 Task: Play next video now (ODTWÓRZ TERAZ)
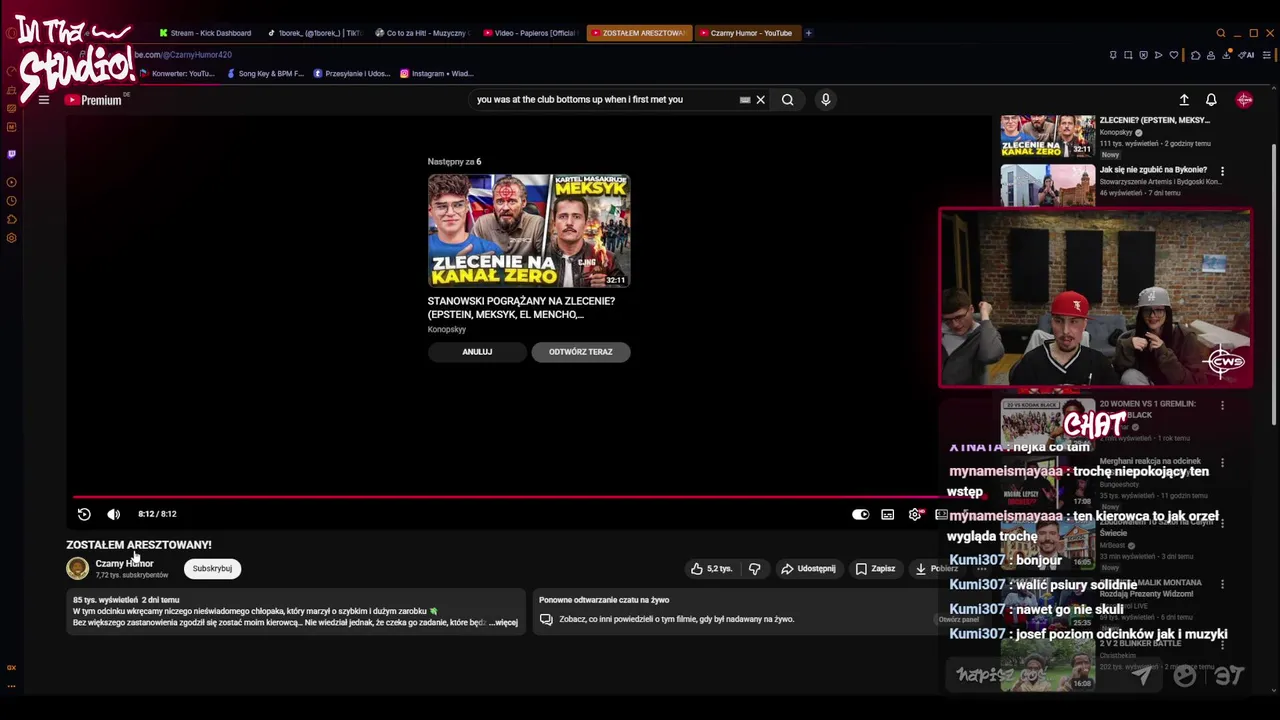581,352
